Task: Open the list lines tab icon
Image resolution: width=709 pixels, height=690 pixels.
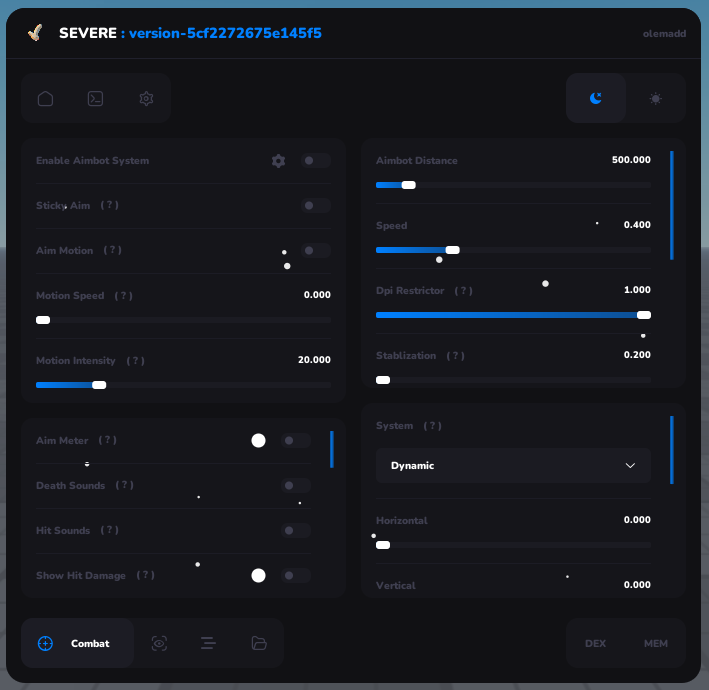Action: pos(208,643)
